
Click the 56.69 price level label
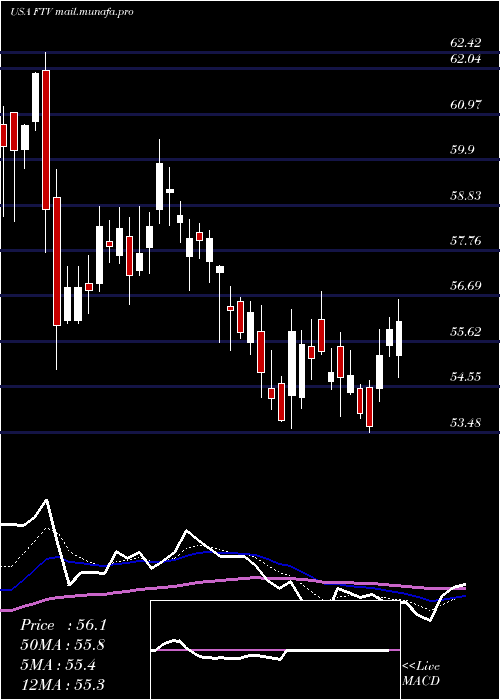pyautogui.click(x=466, y=286)
